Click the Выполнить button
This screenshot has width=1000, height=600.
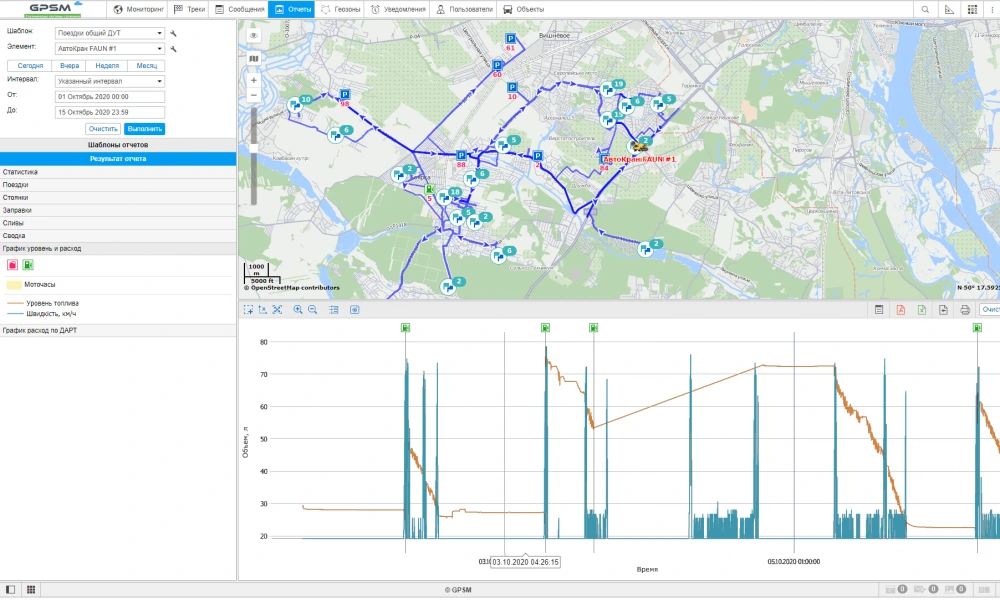(144, 129)
